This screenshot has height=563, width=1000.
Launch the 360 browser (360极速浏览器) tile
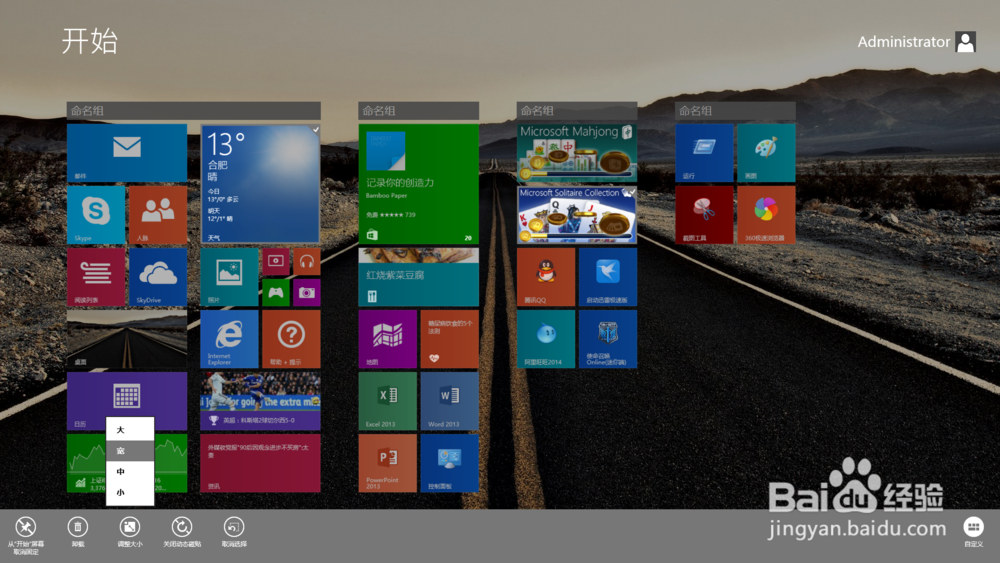point(766,215)
